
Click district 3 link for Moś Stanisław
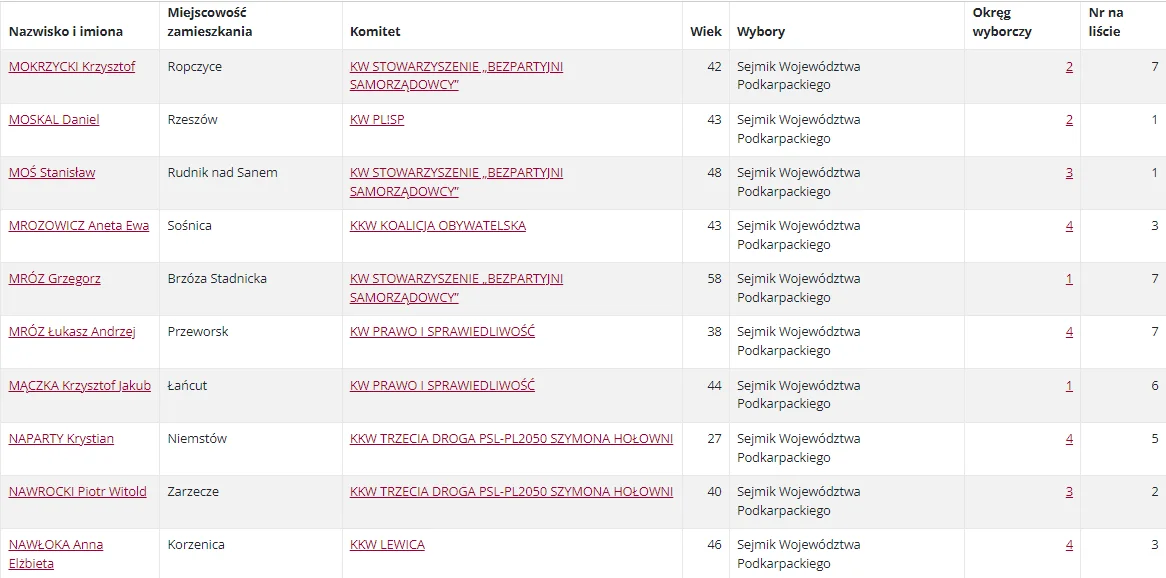tap(1069, 173)
